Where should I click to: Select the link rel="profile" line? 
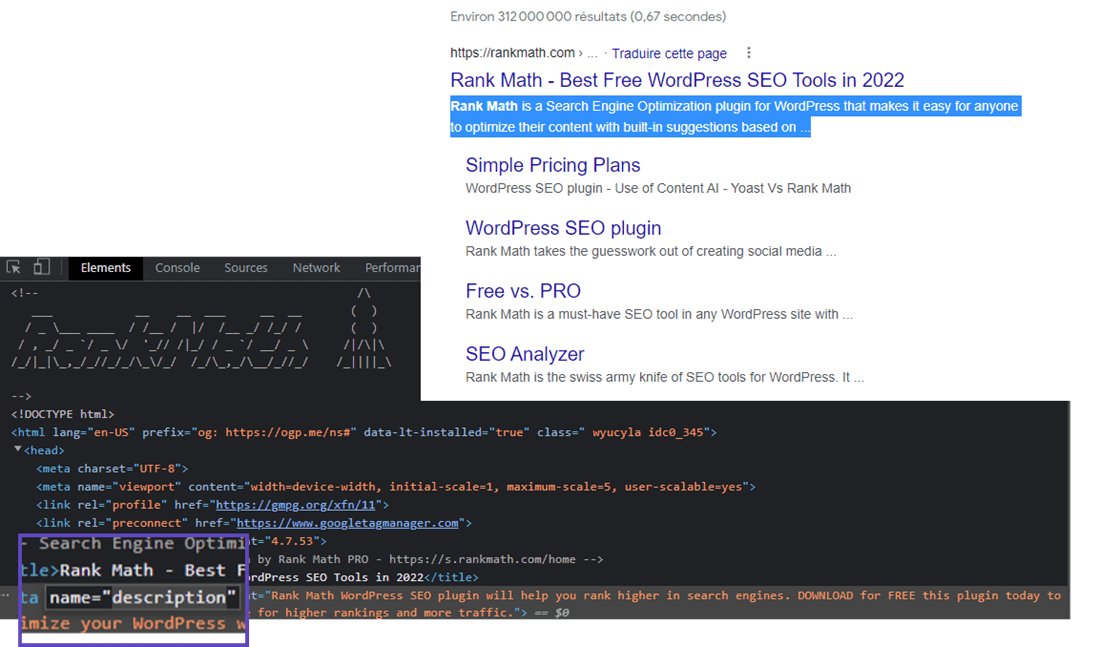pyautogui.click(x=213, y=505)
